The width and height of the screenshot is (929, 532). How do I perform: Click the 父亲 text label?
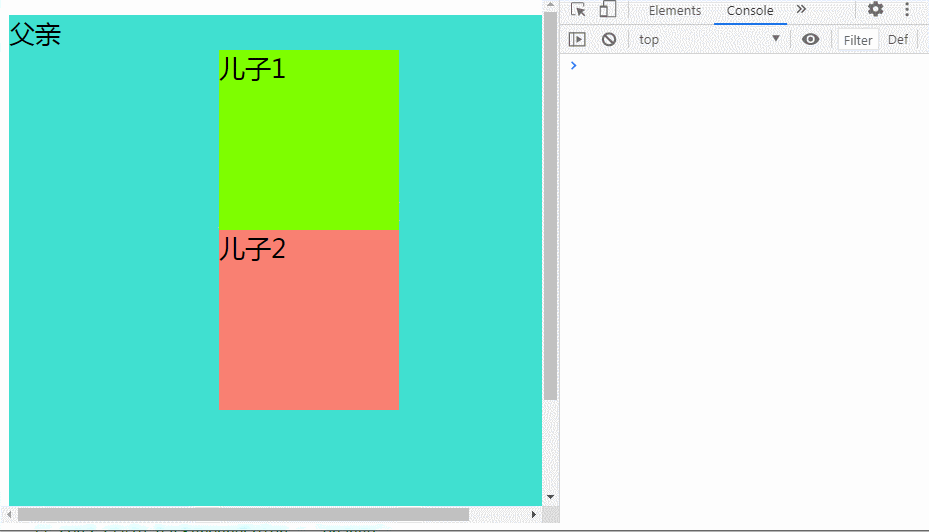[35, 35]
